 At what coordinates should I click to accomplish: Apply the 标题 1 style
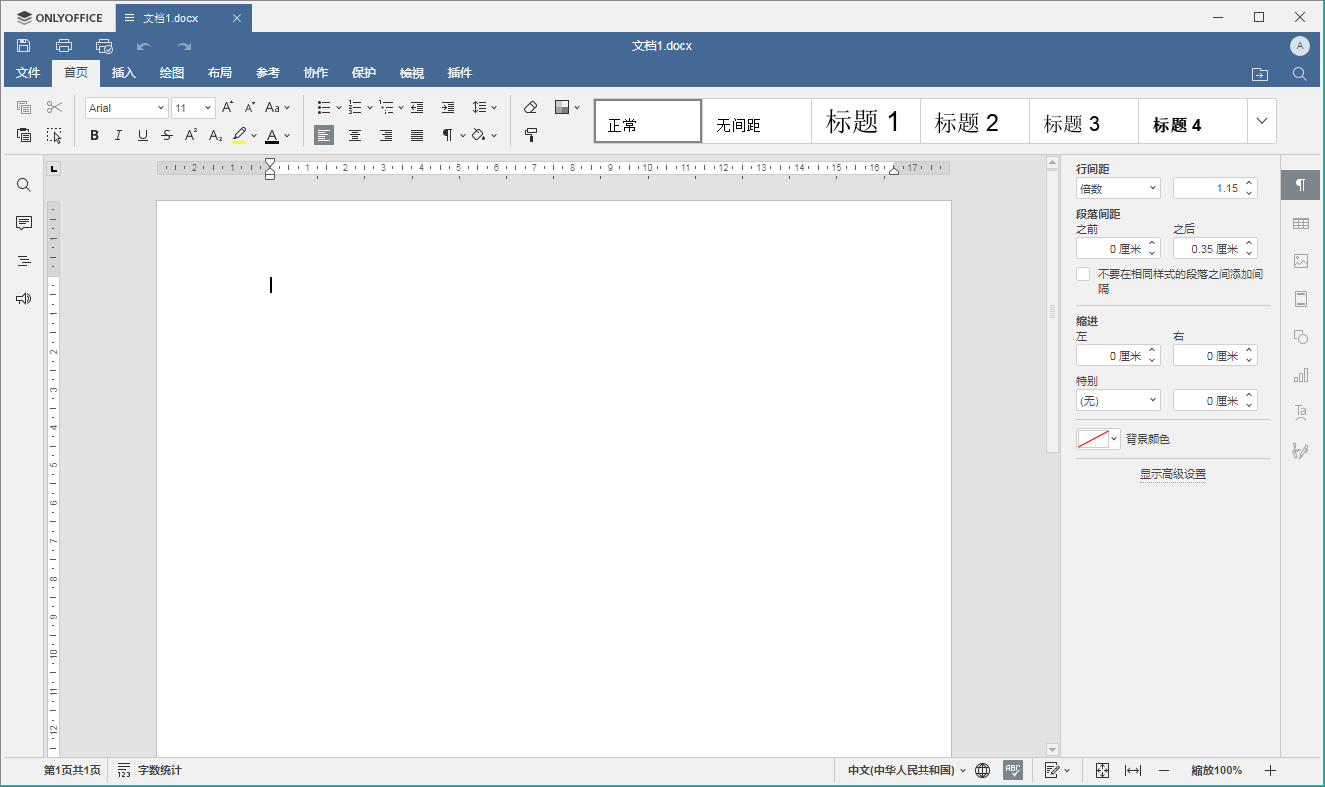pyautogui.click(x=863, y=122)
